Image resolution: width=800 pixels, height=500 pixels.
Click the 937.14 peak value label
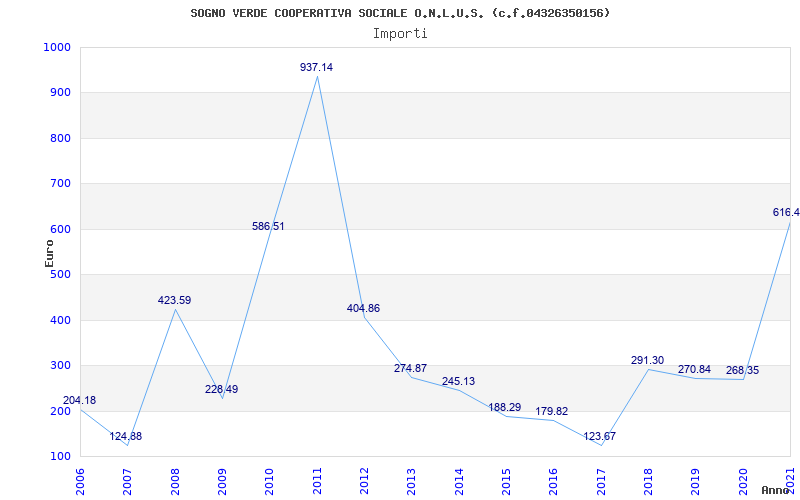pyautogui.click(x=316, y=67)
